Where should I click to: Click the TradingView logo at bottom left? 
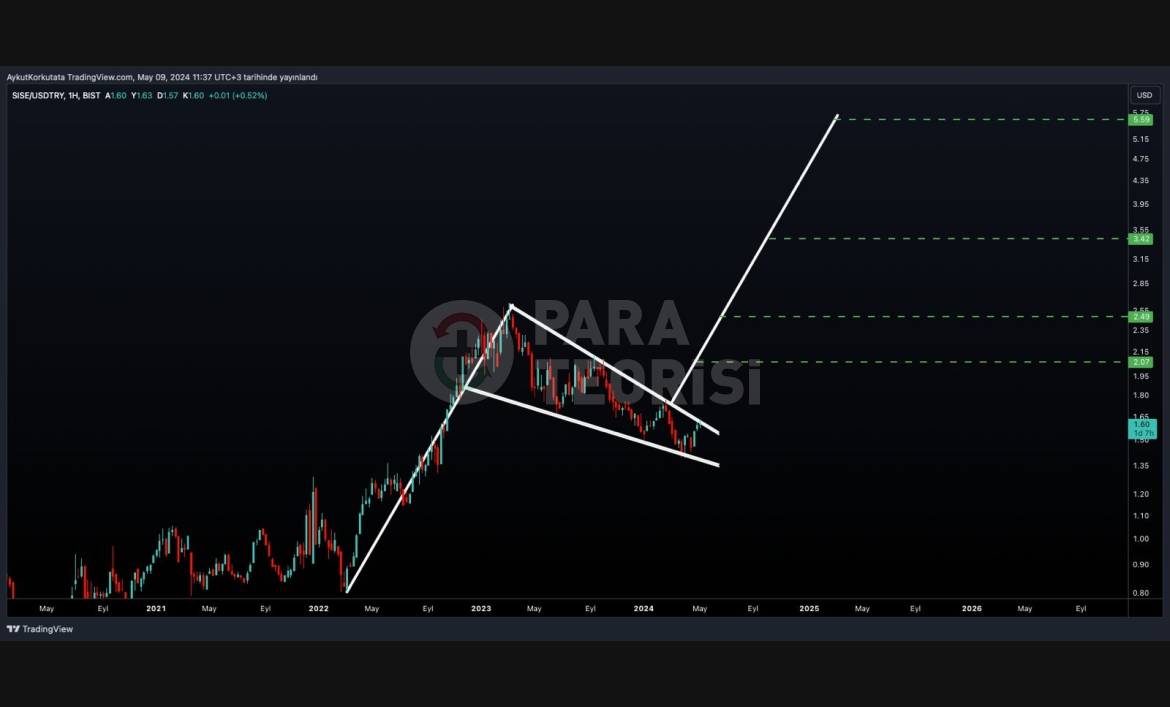(40, 629)
